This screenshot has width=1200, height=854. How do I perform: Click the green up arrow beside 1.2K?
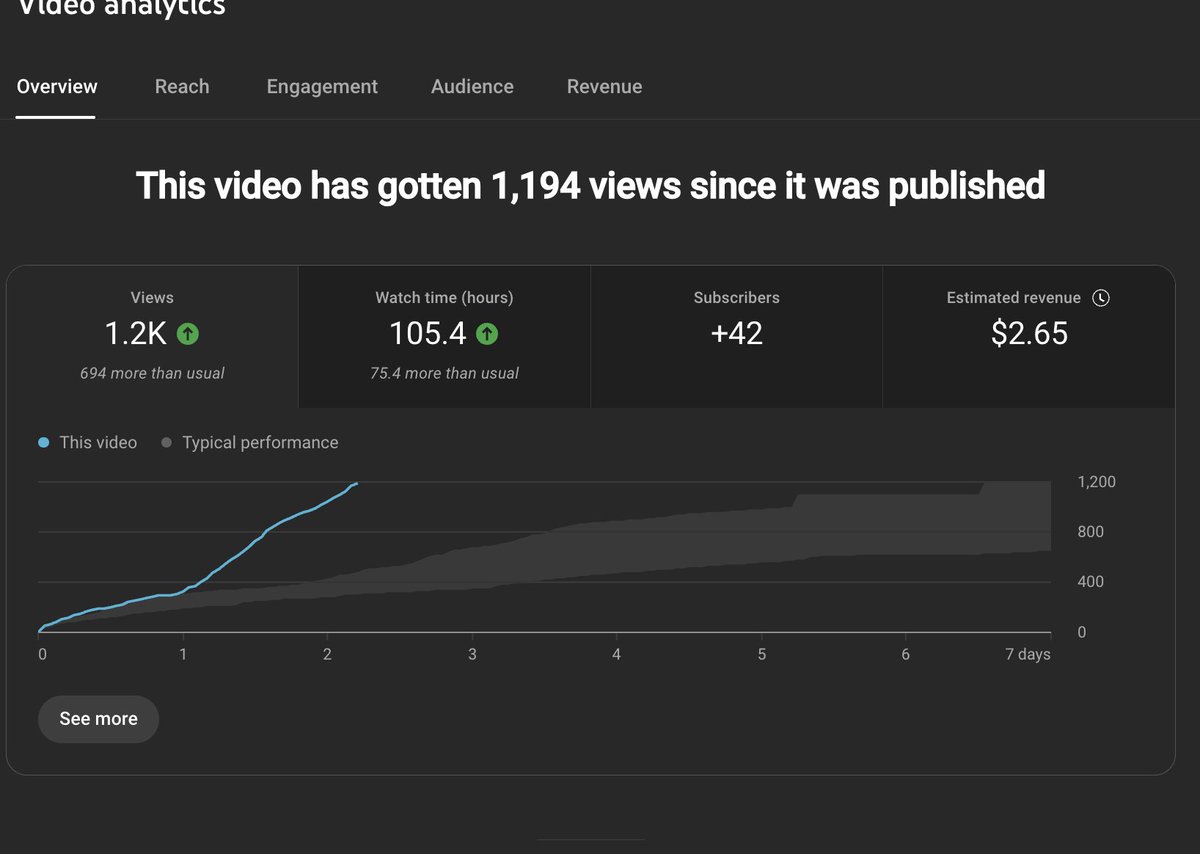click(187, 334)
